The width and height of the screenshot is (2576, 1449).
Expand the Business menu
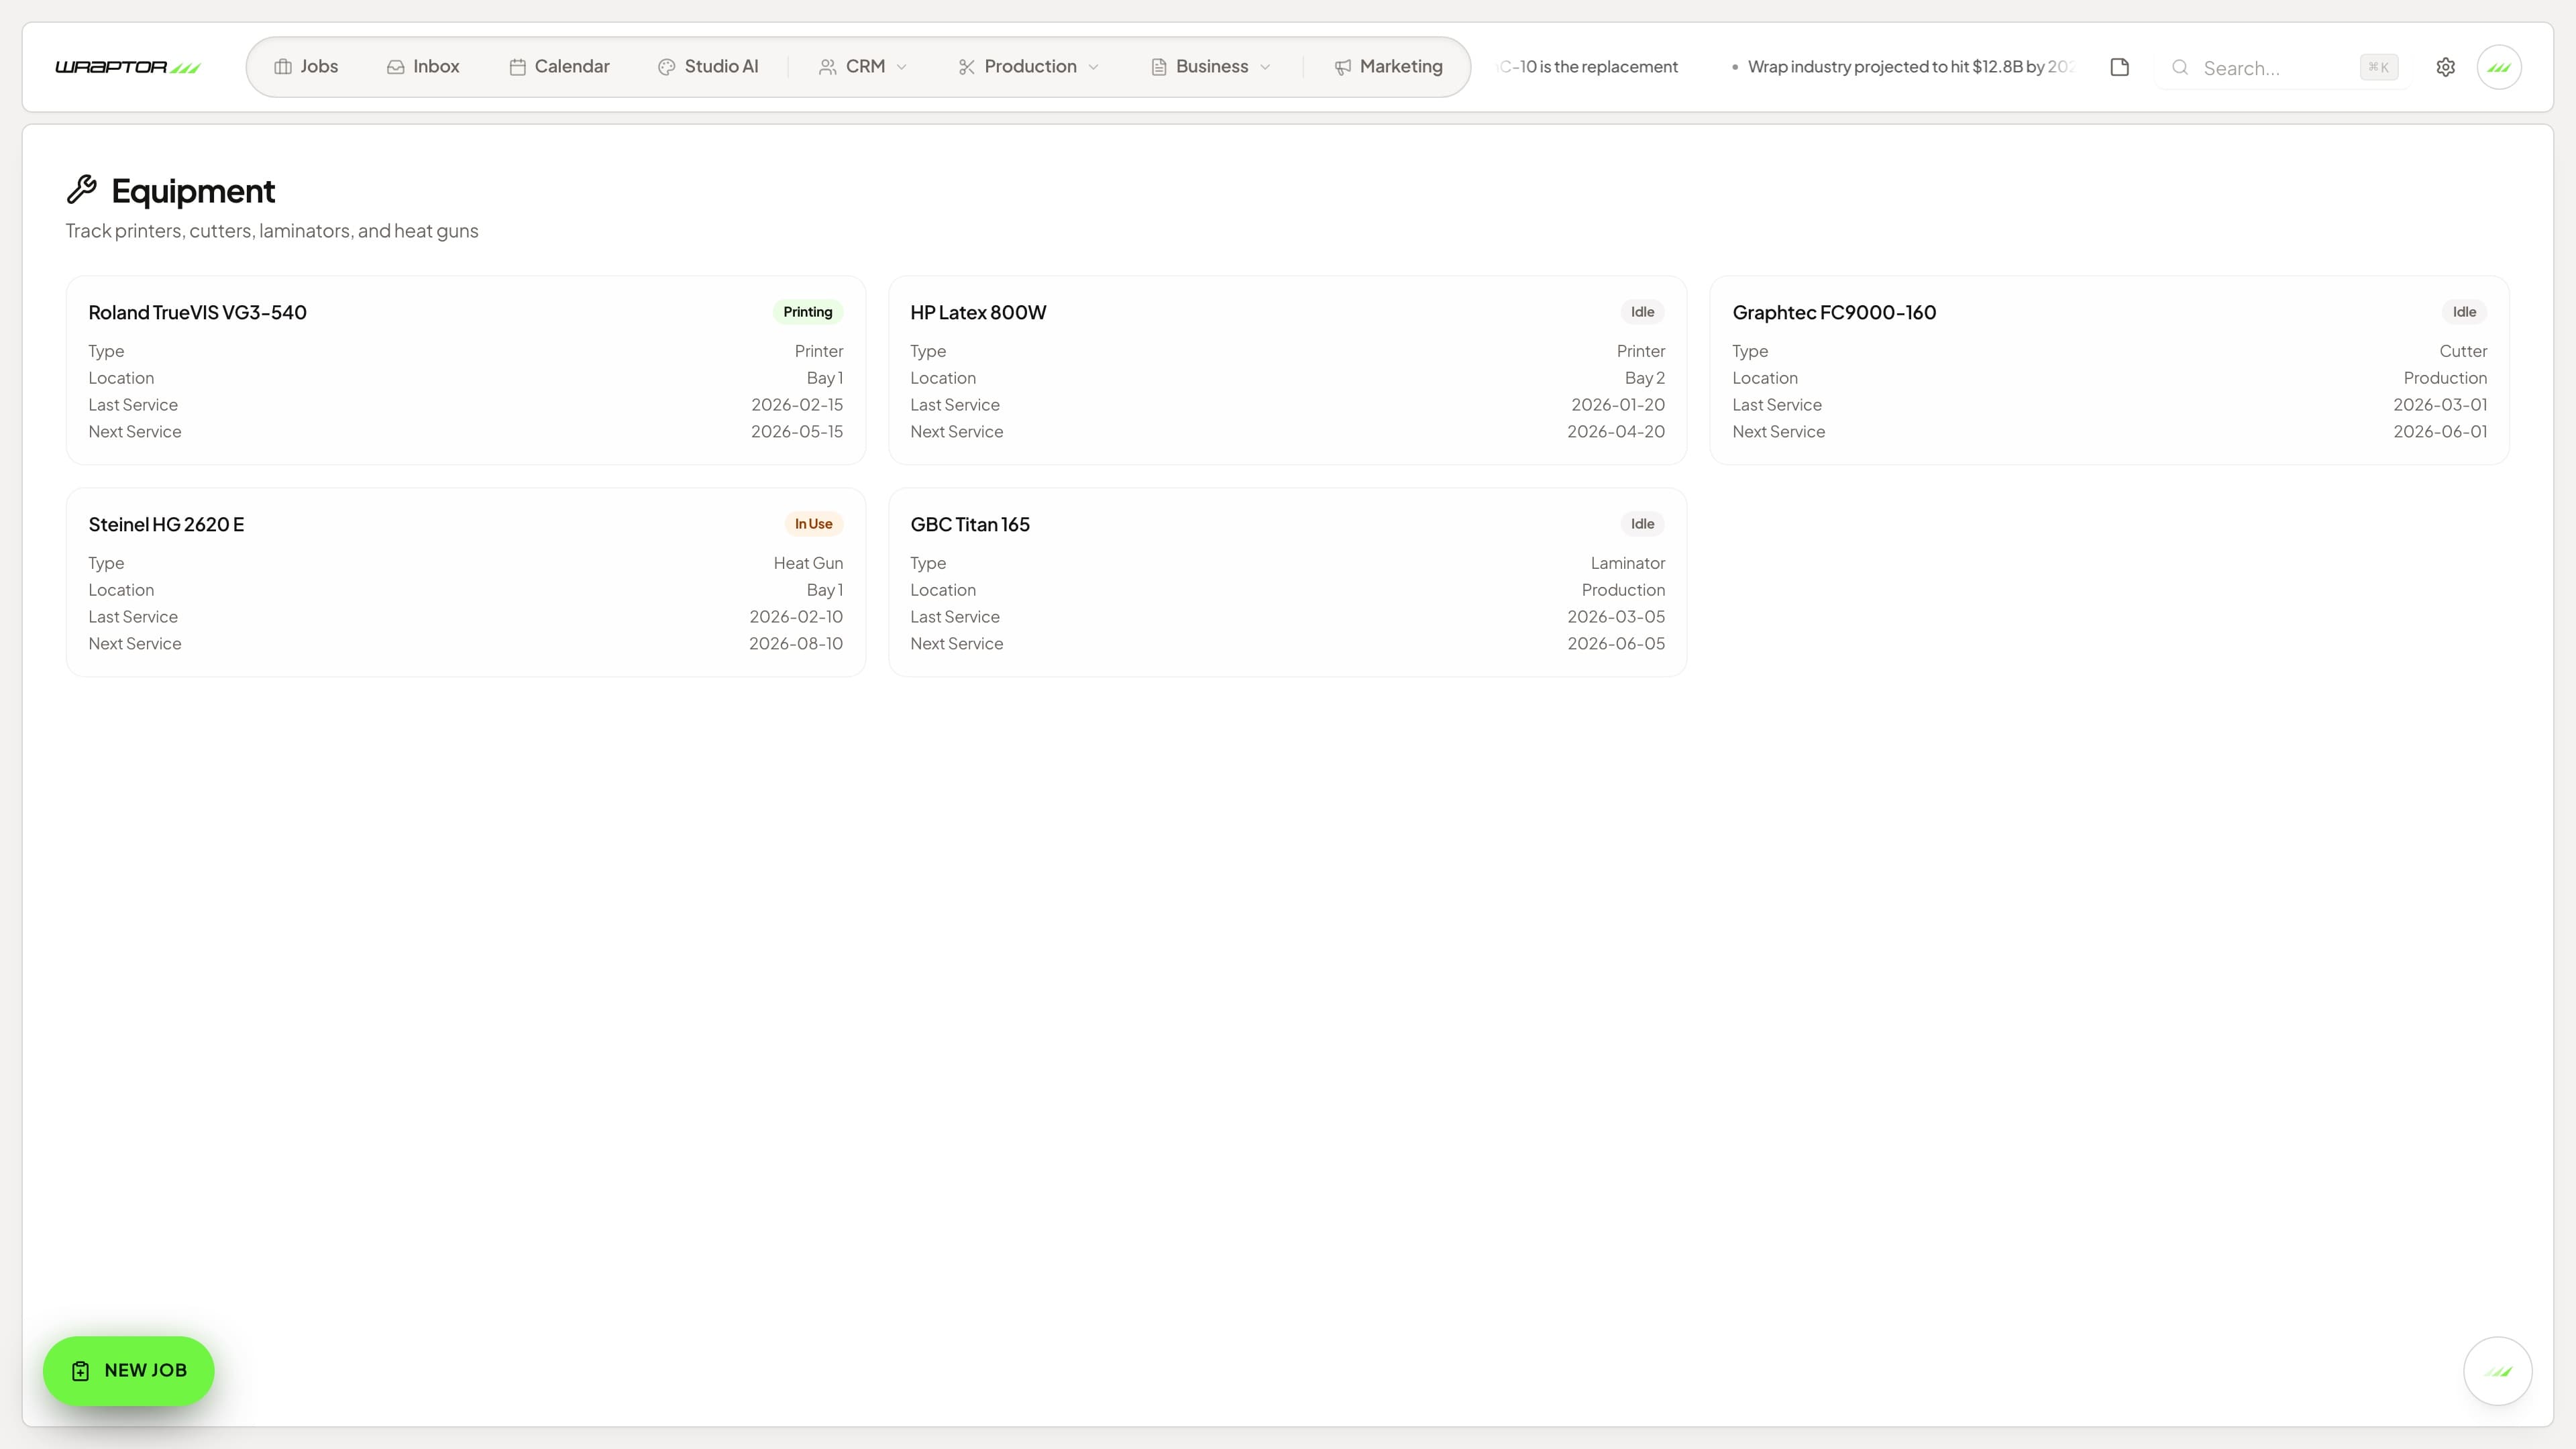pyautogui.click(x=1210, y=67)
